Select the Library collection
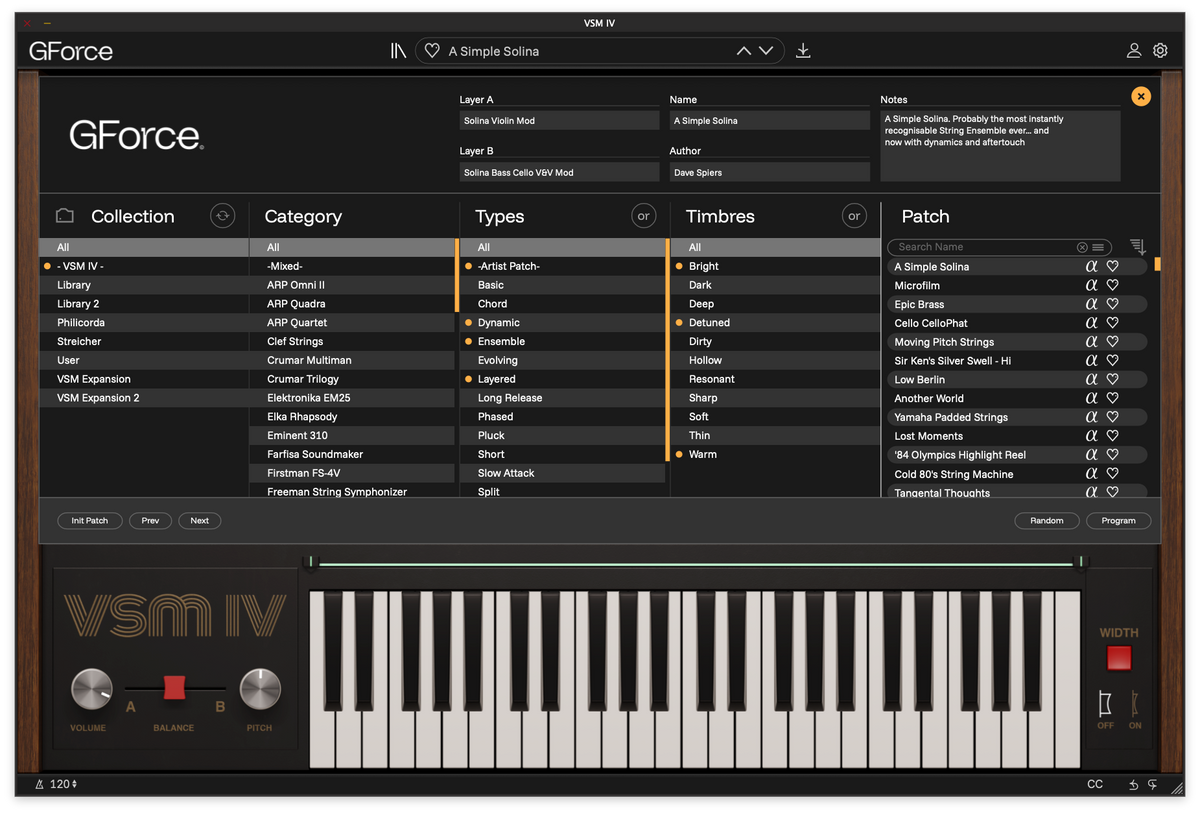 (144, 285)
